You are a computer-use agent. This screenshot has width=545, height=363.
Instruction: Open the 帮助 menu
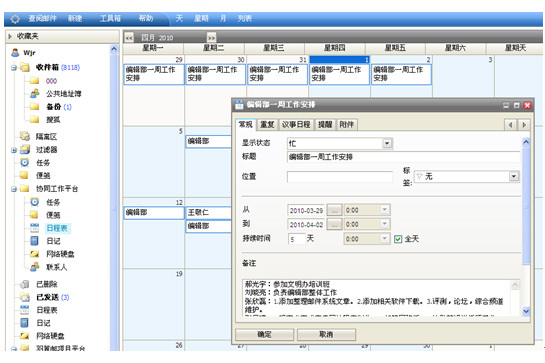pos(146,18)
